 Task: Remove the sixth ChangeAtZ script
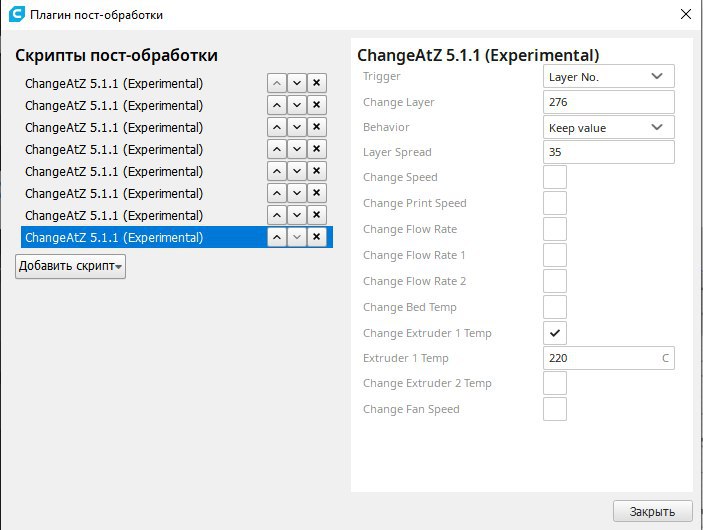(317, 193)
